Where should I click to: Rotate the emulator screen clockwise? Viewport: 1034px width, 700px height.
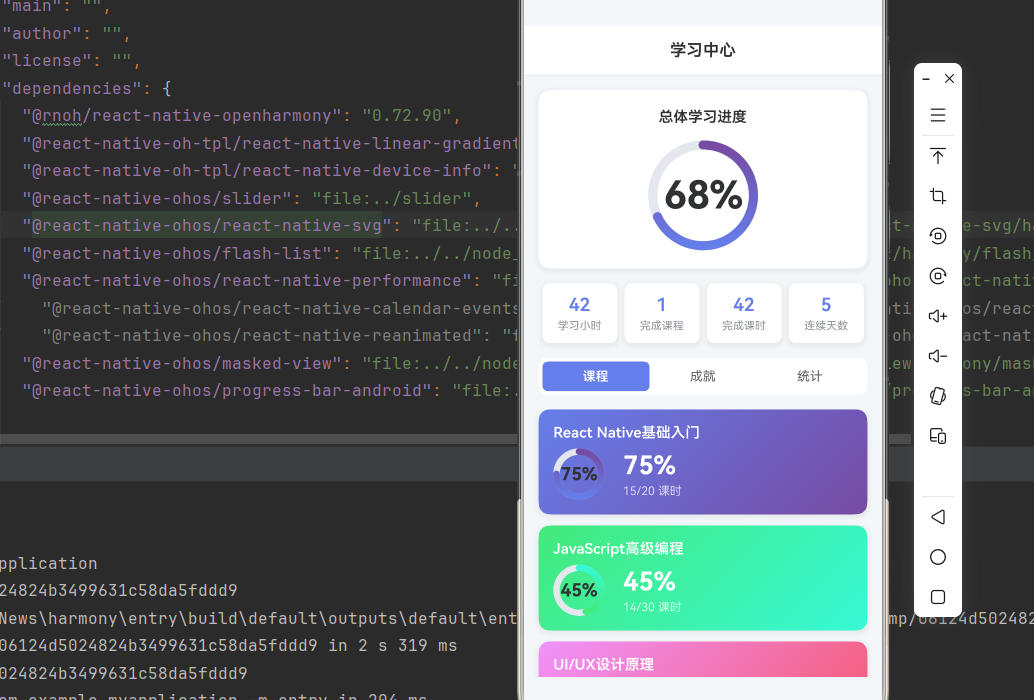point(938,276)
